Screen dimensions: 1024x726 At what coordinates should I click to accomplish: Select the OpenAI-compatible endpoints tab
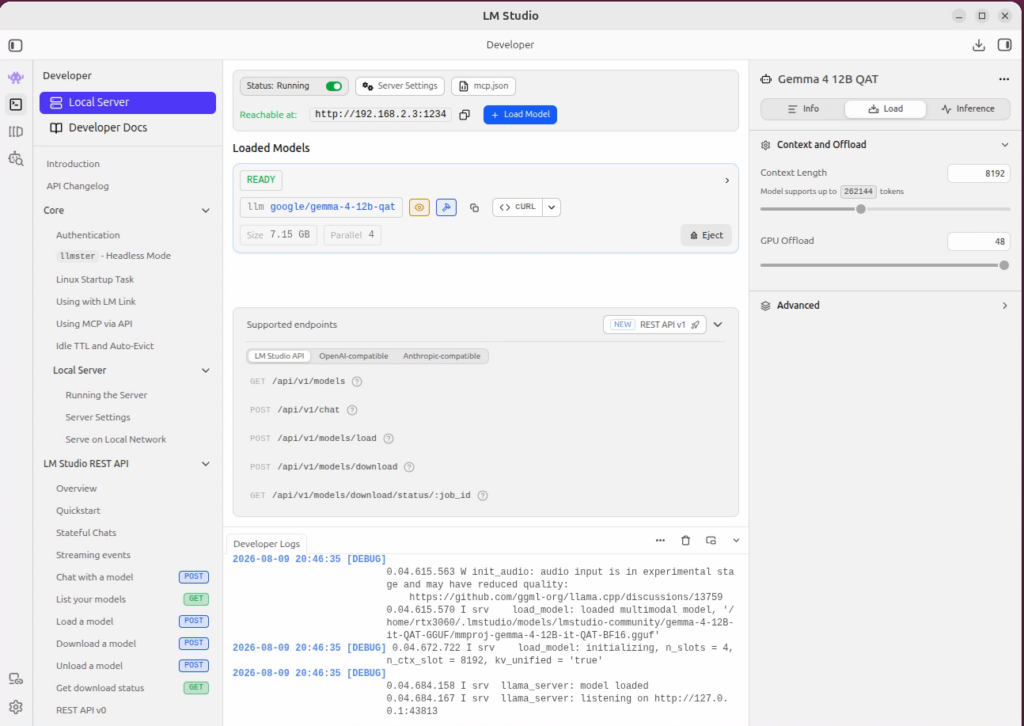(353, 356)
